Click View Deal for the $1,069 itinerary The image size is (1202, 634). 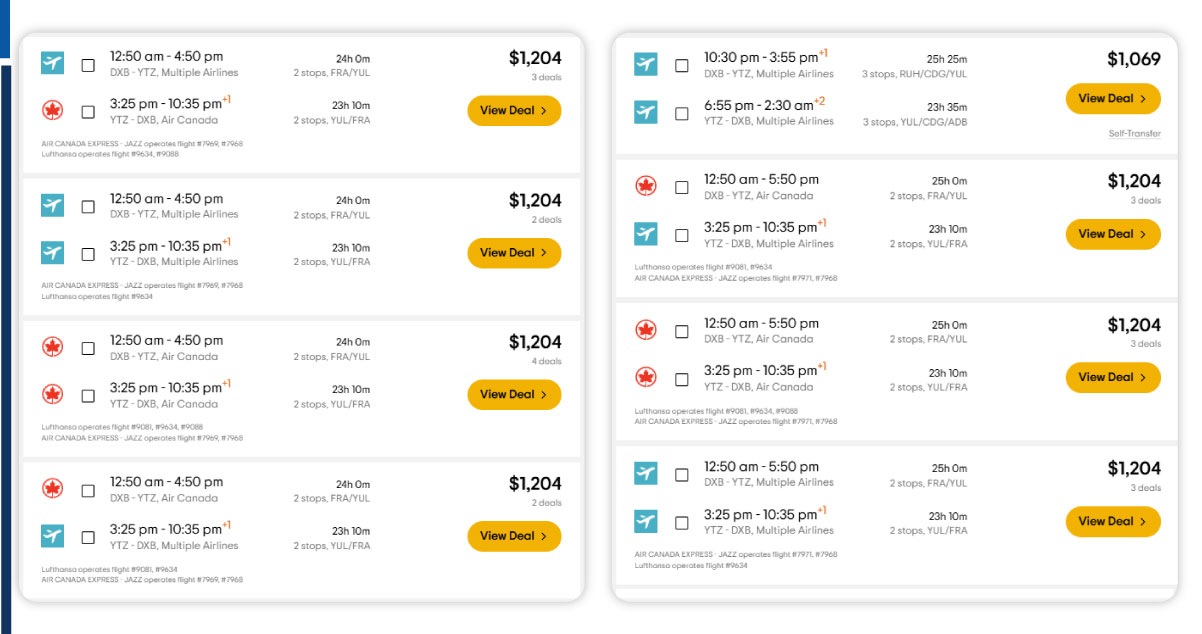point(1112,99)
